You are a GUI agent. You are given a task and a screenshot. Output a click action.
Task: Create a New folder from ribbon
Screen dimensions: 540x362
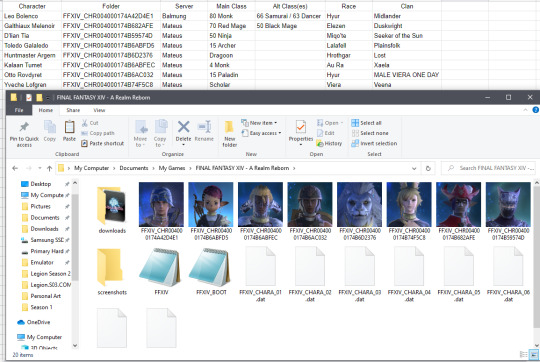[x=230, y=134]
